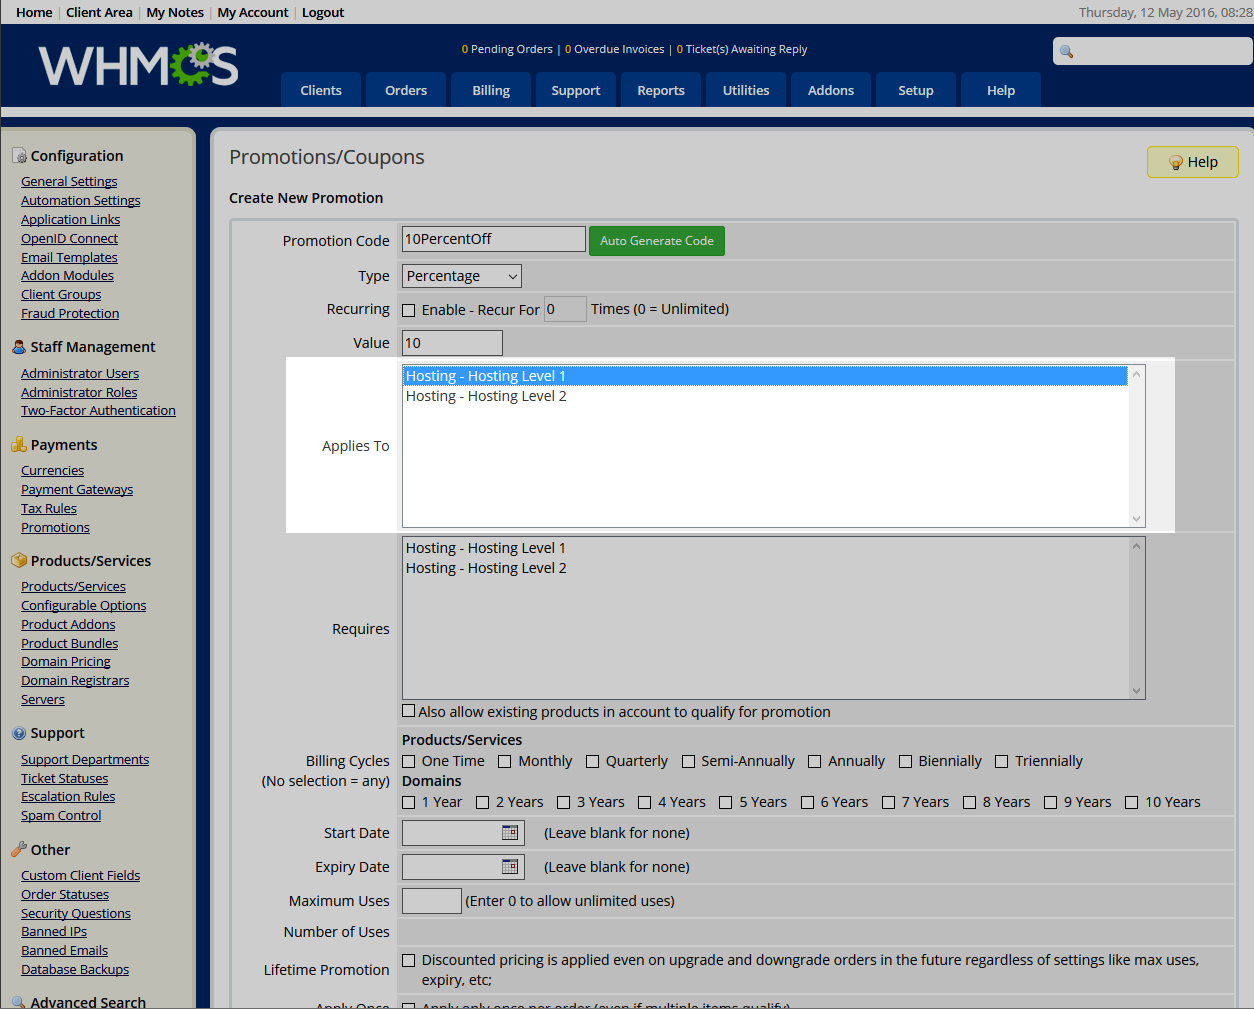
Task: Open the Reports tab
Action: click(x=661, y=90)
